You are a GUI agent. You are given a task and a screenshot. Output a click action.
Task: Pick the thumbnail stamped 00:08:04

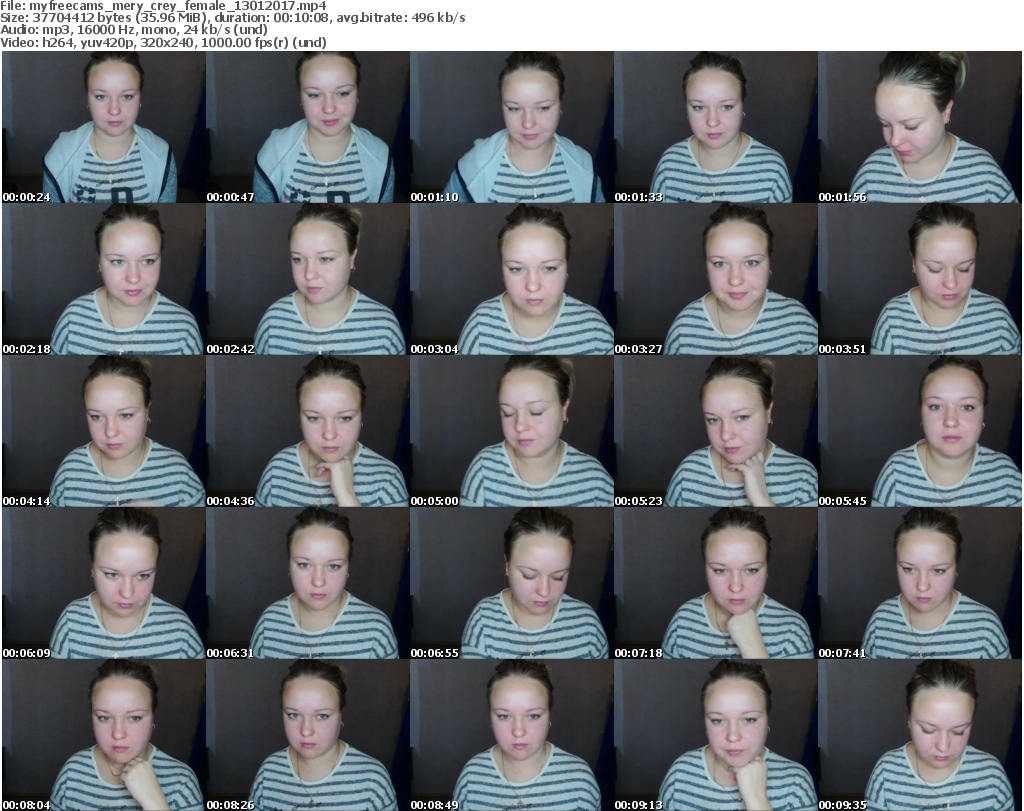coord(104,735)
